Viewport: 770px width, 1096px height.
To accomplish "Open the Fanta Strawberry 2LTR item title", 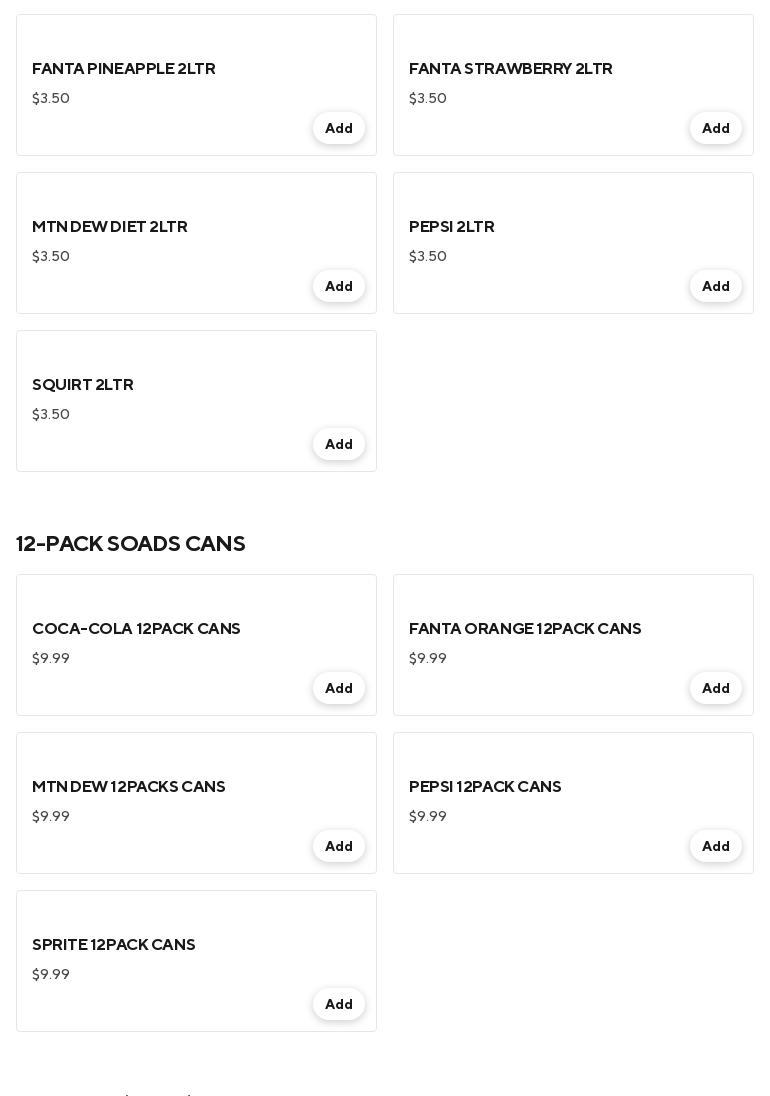I will 510,69.
